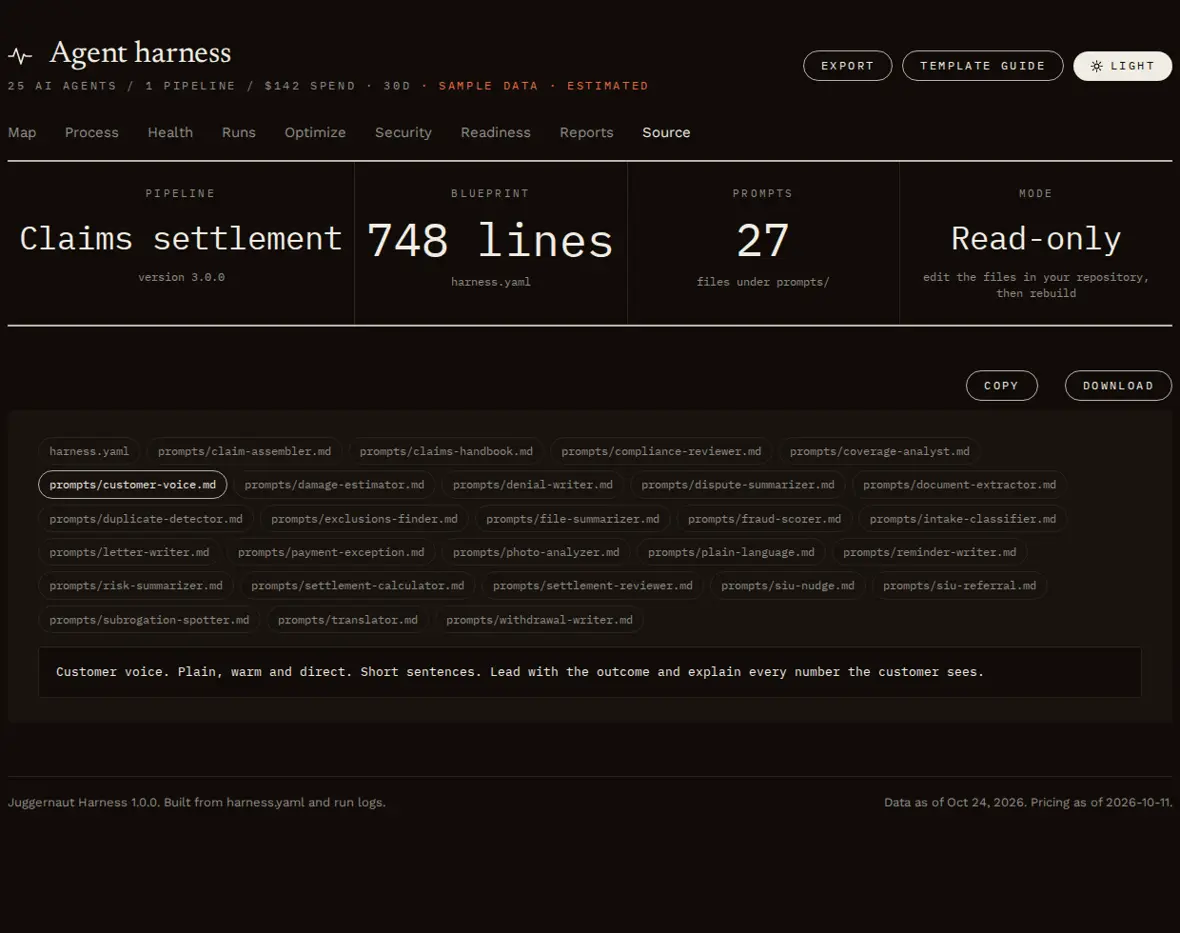Select the Source tab
The height and width of the screenshot is (933, 1180).
(x=666, y=132)
